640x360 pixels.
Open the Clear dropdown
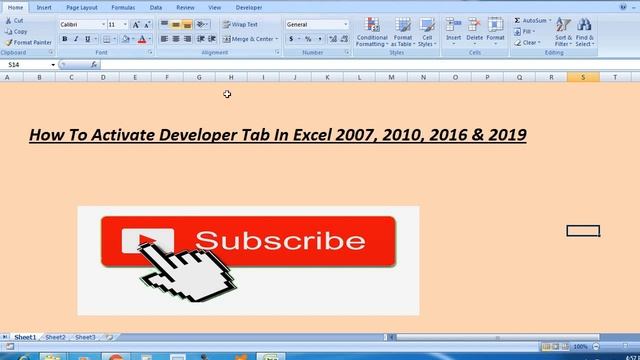click(527, 42)
